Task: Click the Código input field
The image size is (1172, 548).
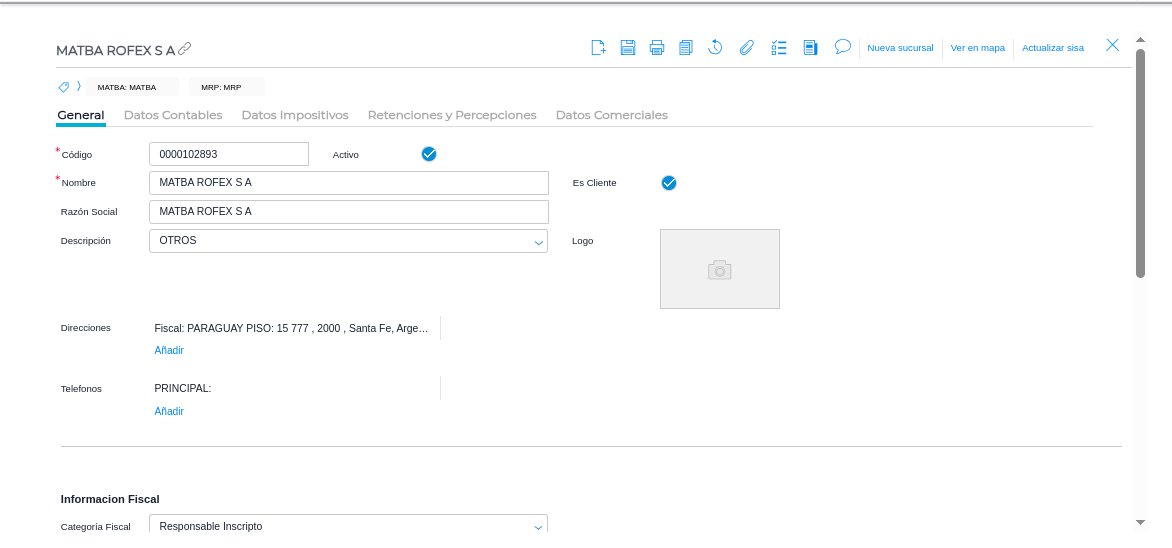Action: [229, 154]
